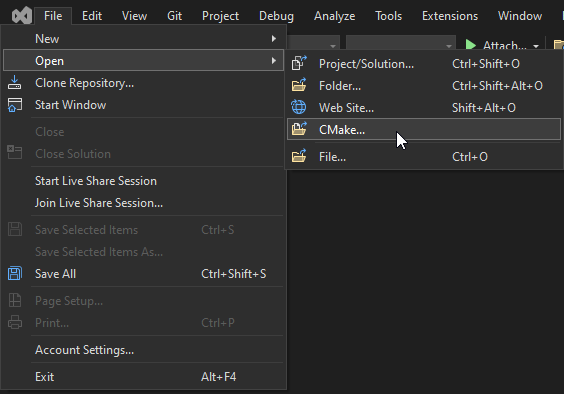Open the Git menu

click(174, 16)
